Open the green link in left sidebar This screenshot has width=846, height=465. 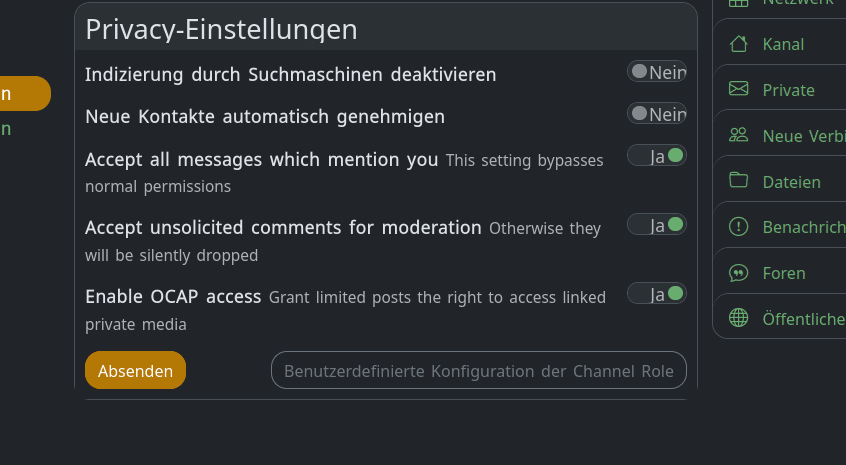pos(6,129)
